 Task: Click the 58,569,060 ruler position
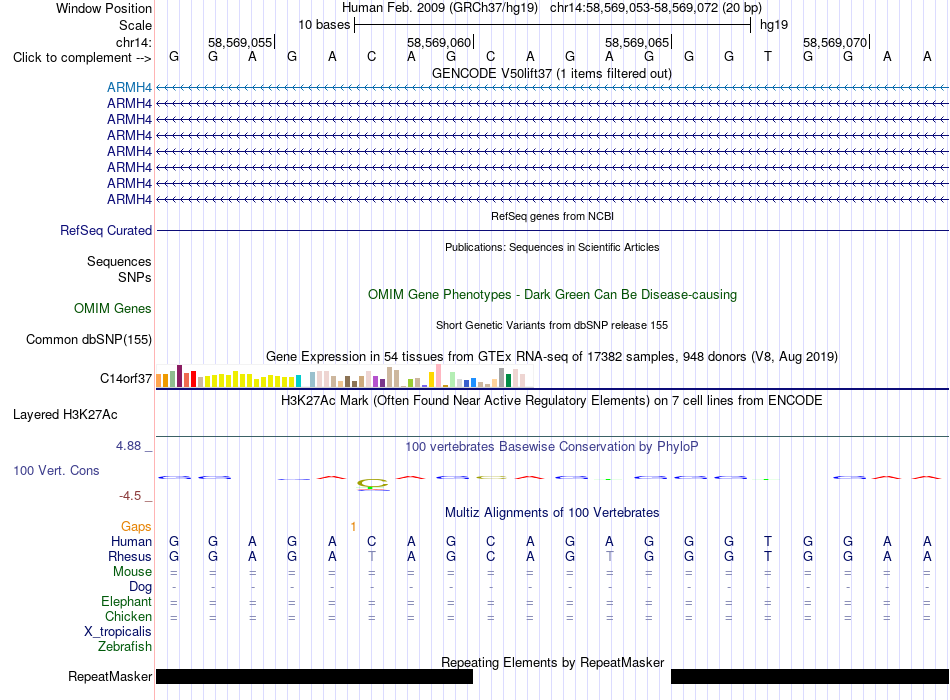click(439, 42)
